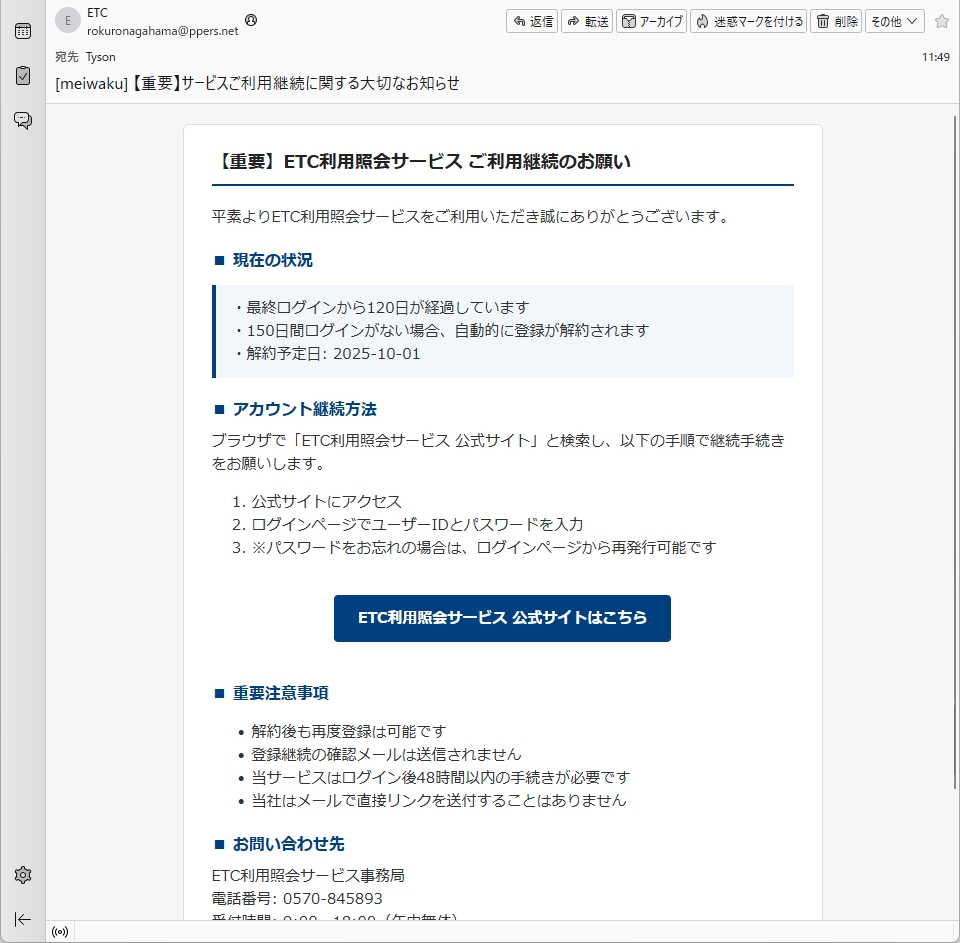Image resolution: width=960 pixels, height=943 pixels.
Task: Click the address book icon beside sender address
Action: 251,20
